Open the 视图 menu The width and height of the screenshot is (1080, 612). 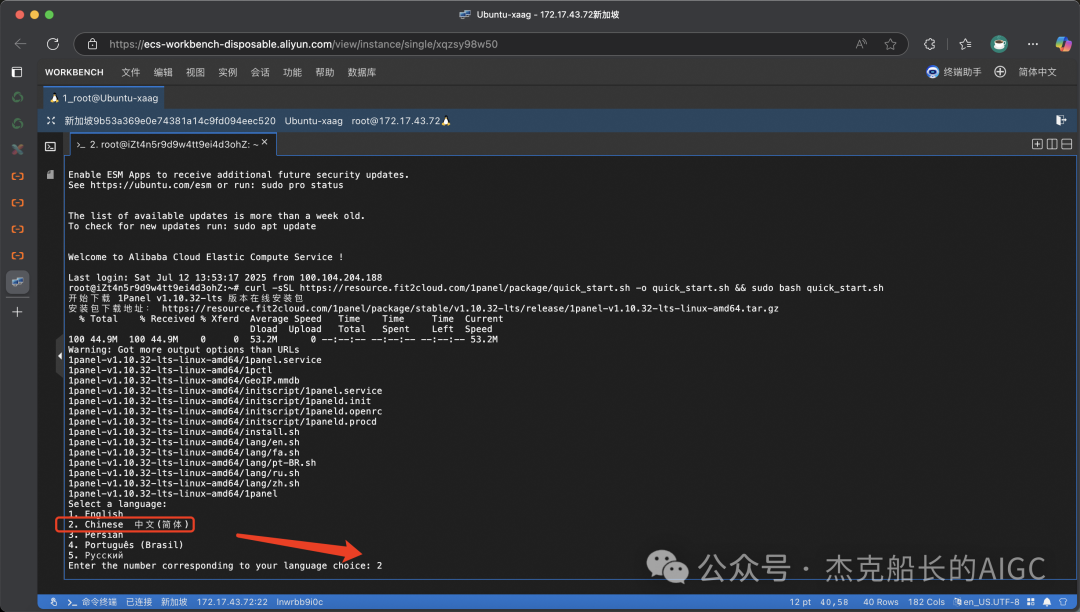196,72
